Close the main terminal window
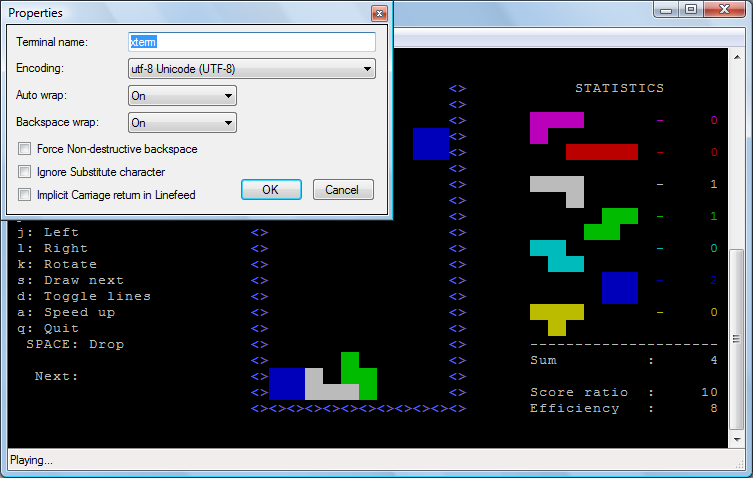 coord(725,10)
